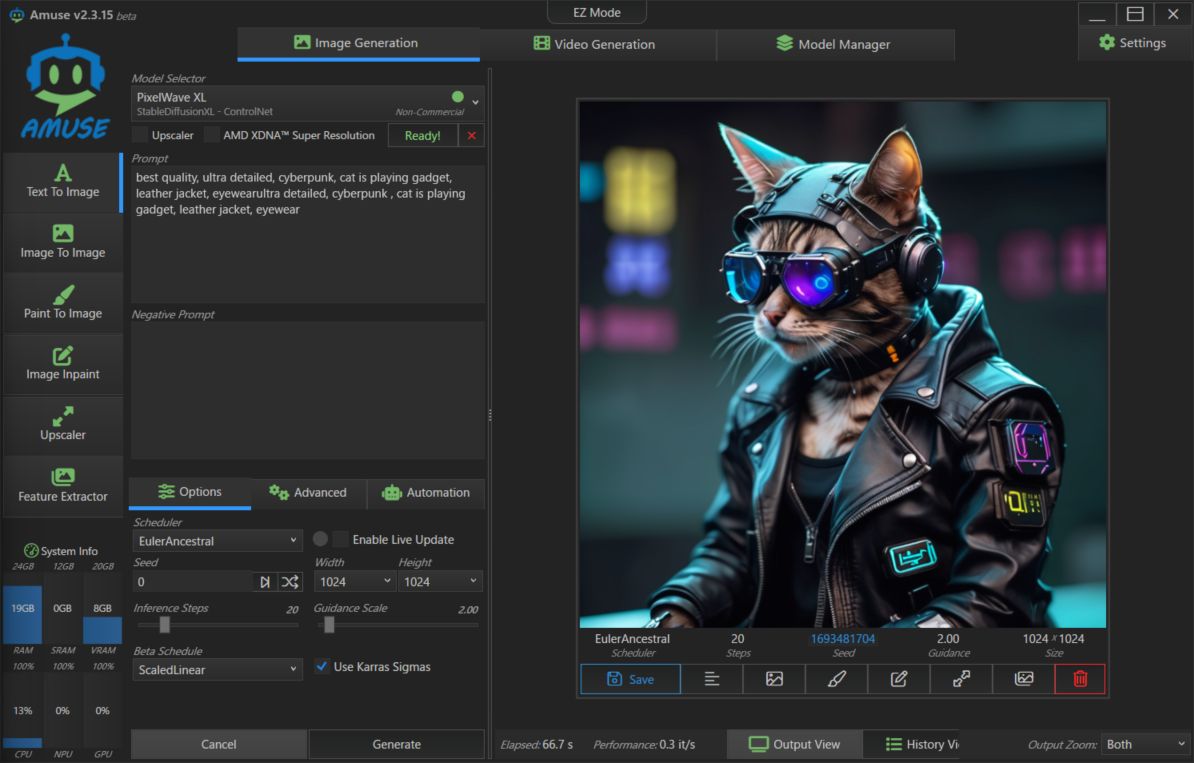Uncheck Use Karras Sigmas

pos(322,666)
